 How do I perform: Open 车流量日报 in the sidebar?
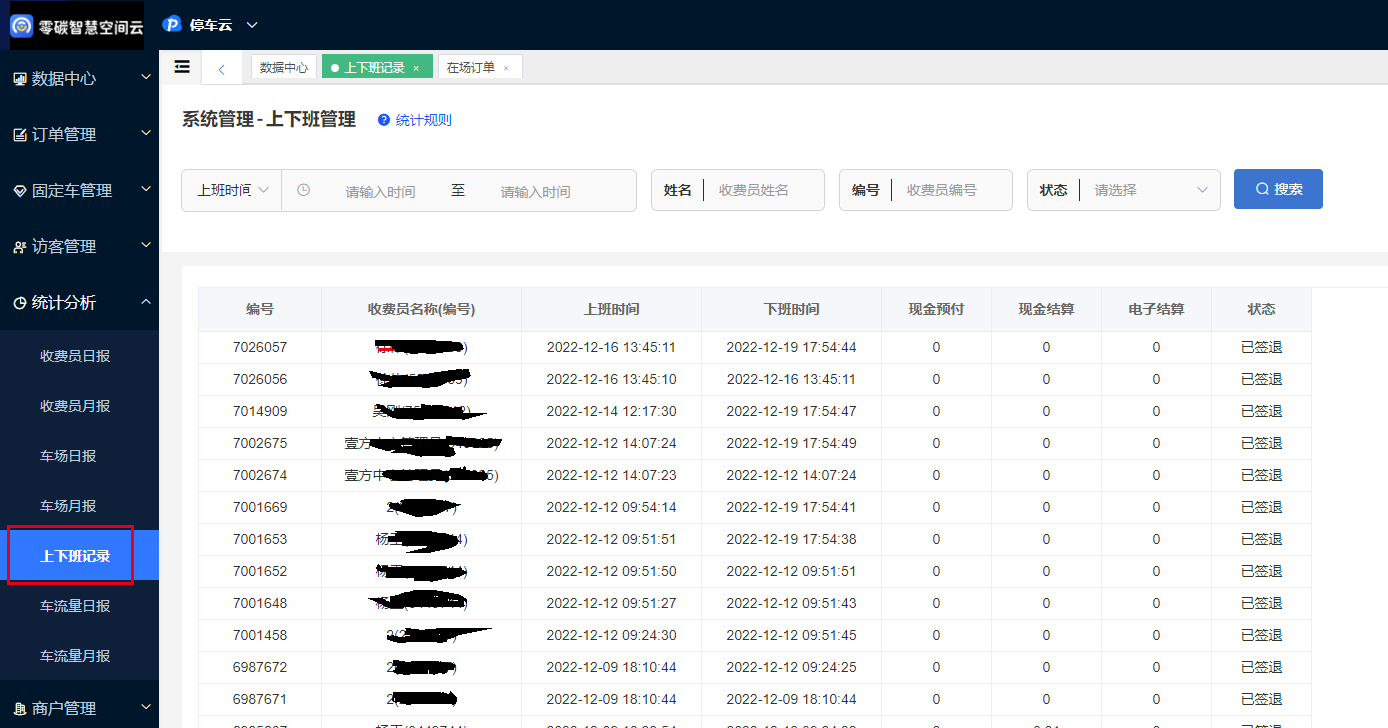[75, 606]
